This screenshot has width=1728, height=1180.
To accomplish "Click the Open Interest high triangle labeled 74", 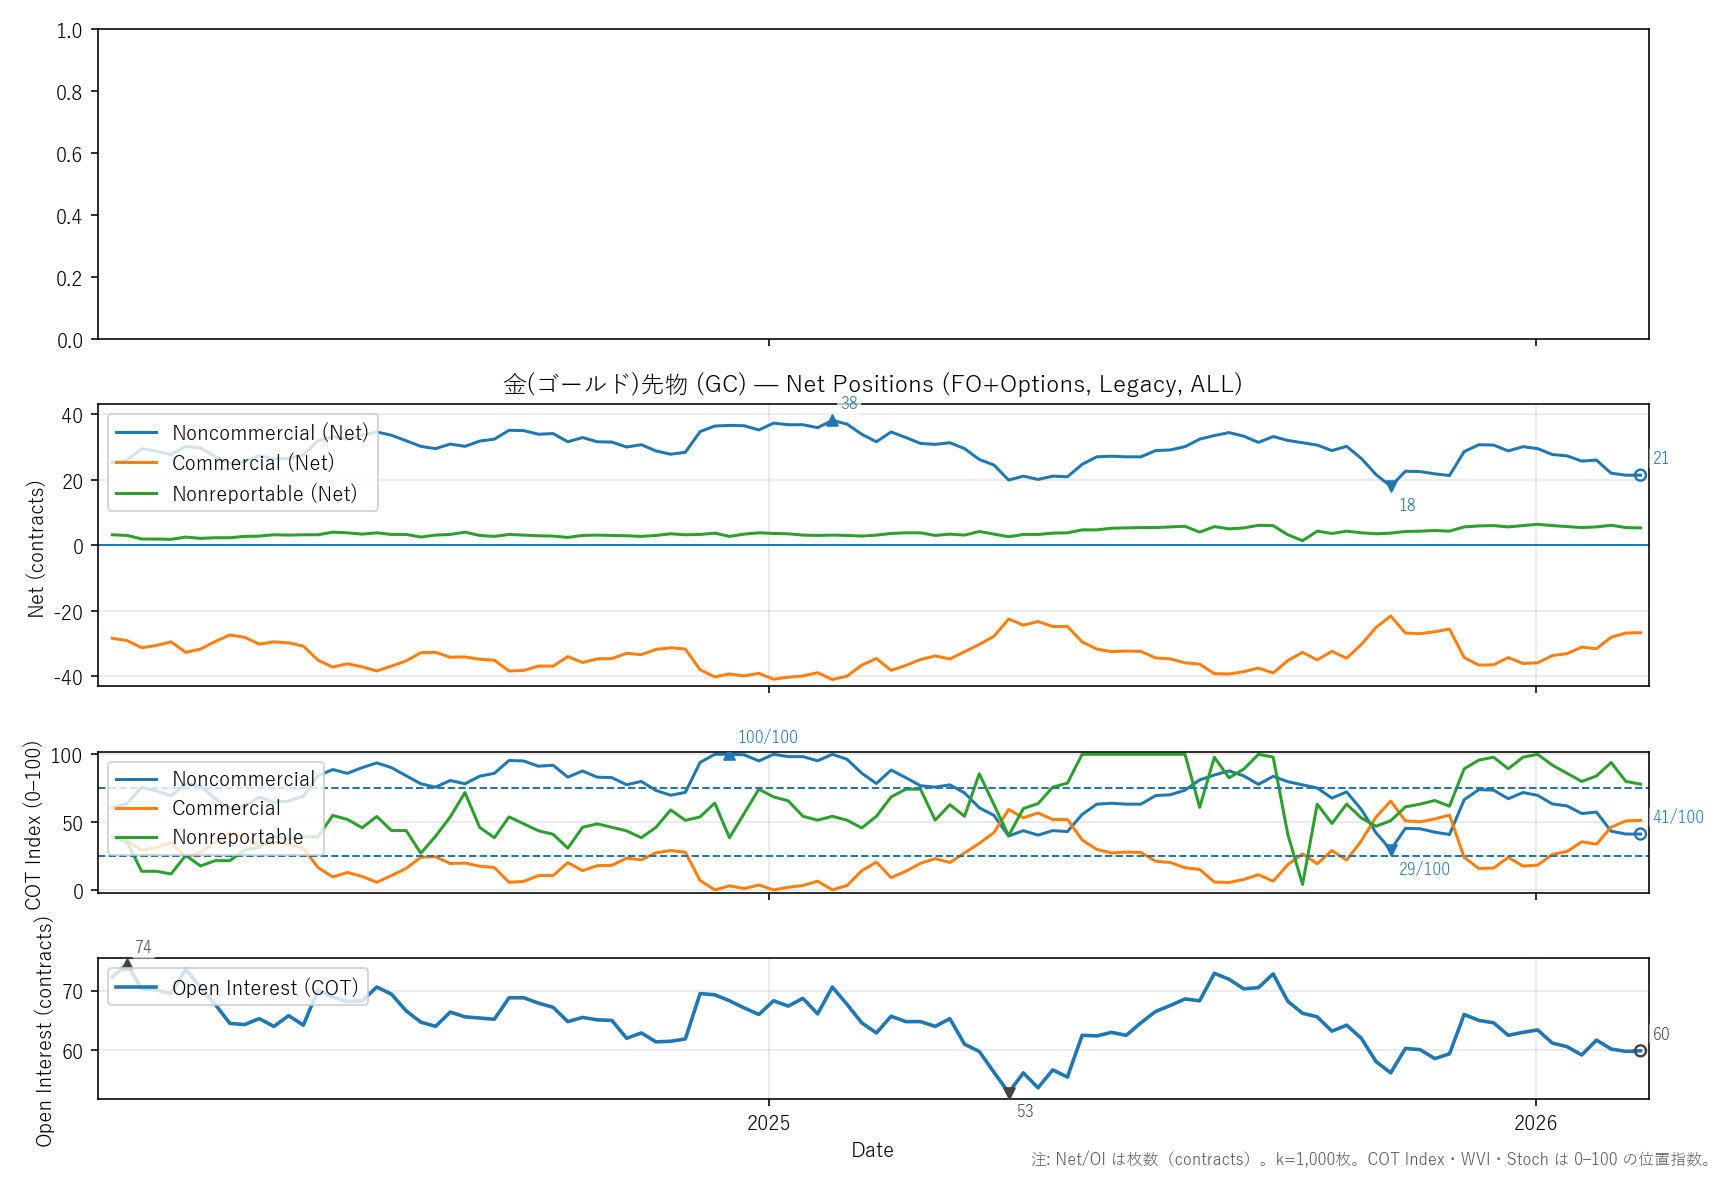I will 127,963.
